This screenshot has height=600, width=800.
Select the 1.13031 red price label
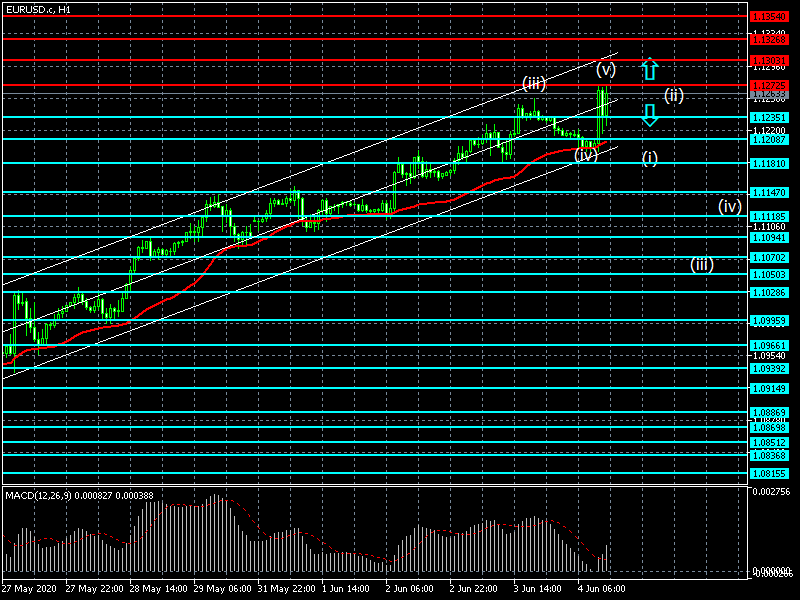tap(769, 61)
